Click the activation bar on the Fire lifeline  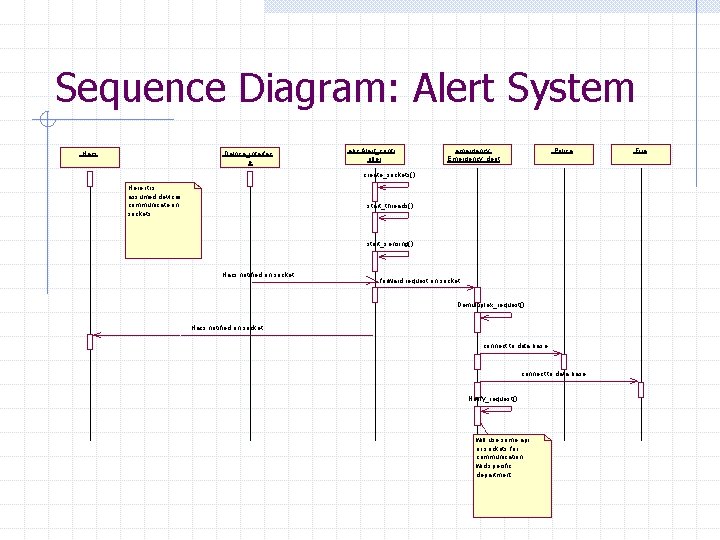click(641, 390)
